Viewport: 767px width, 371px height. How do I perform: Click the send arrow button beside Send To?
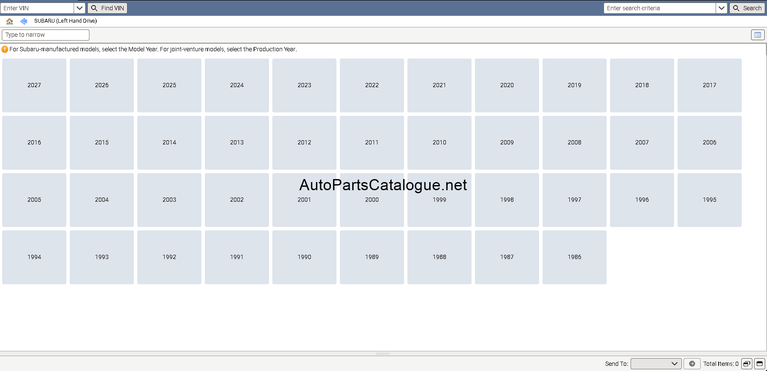692,364
